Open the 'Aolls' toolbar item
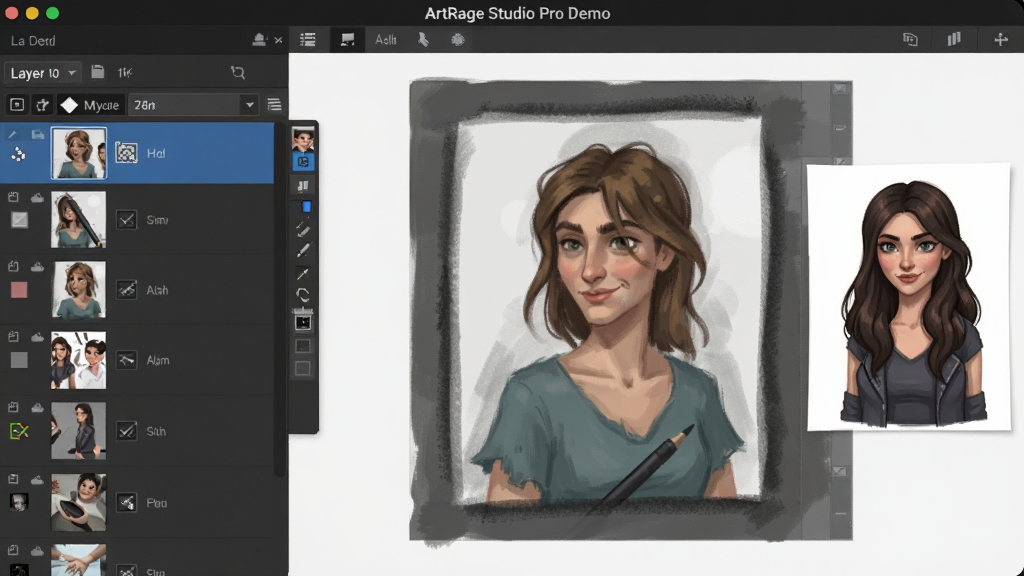1024x576 pixels. pyautogui.click(x=386, y=40)
